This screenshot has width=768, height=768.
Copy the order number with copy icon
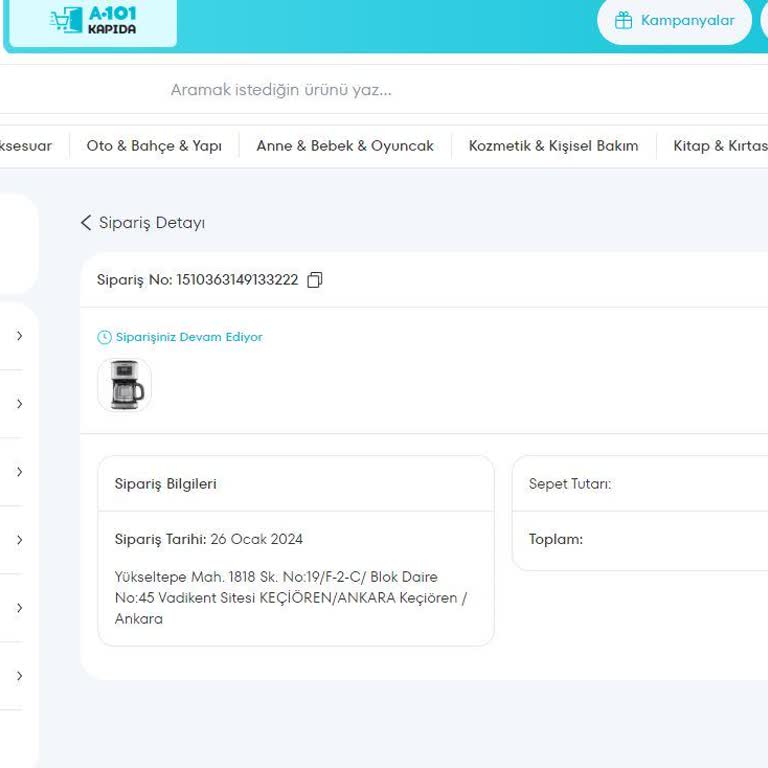pyautogui.click(x=315, y=280)
